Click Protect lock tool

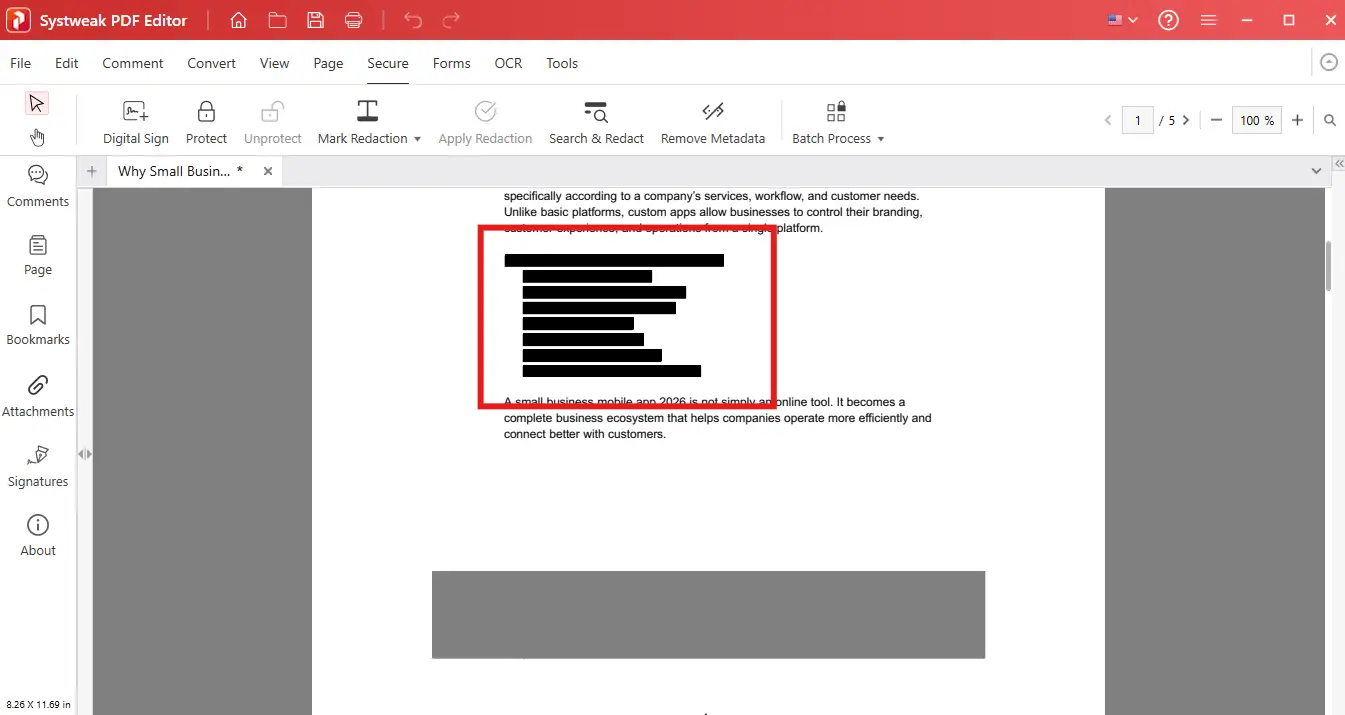point(206,123)
